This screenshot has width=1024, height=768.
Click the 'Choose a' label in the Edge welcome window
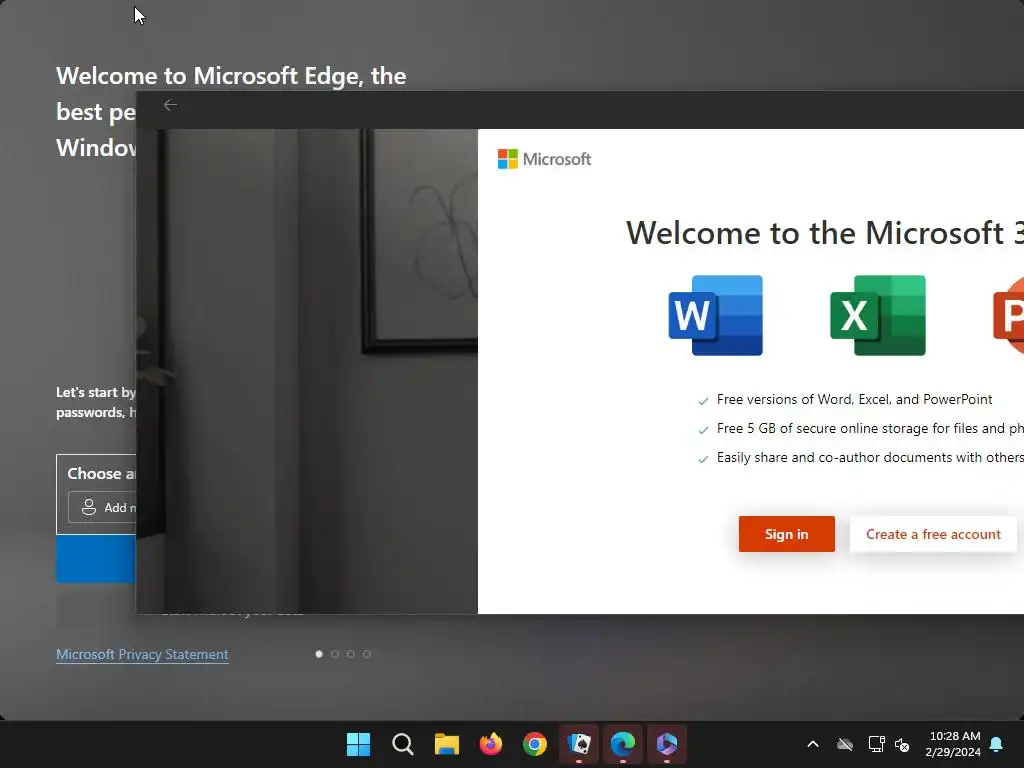tap(101, 473)
